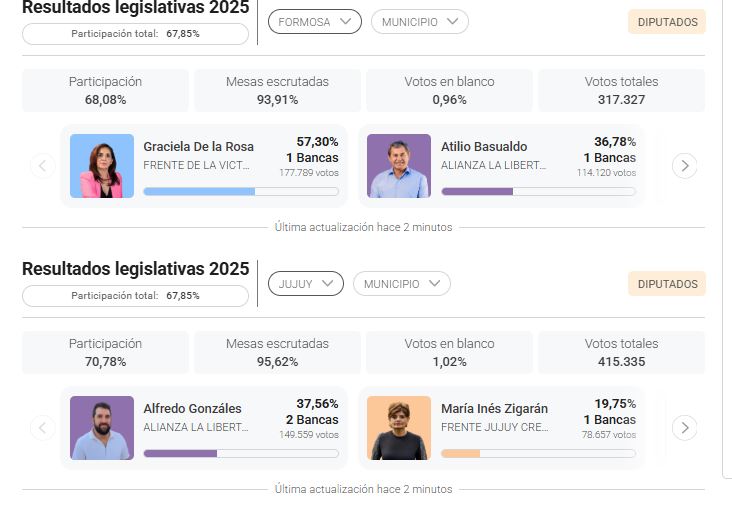
Task: Click María Inés Zigarán orange vote bar
Action: click(x=461, y=453)
